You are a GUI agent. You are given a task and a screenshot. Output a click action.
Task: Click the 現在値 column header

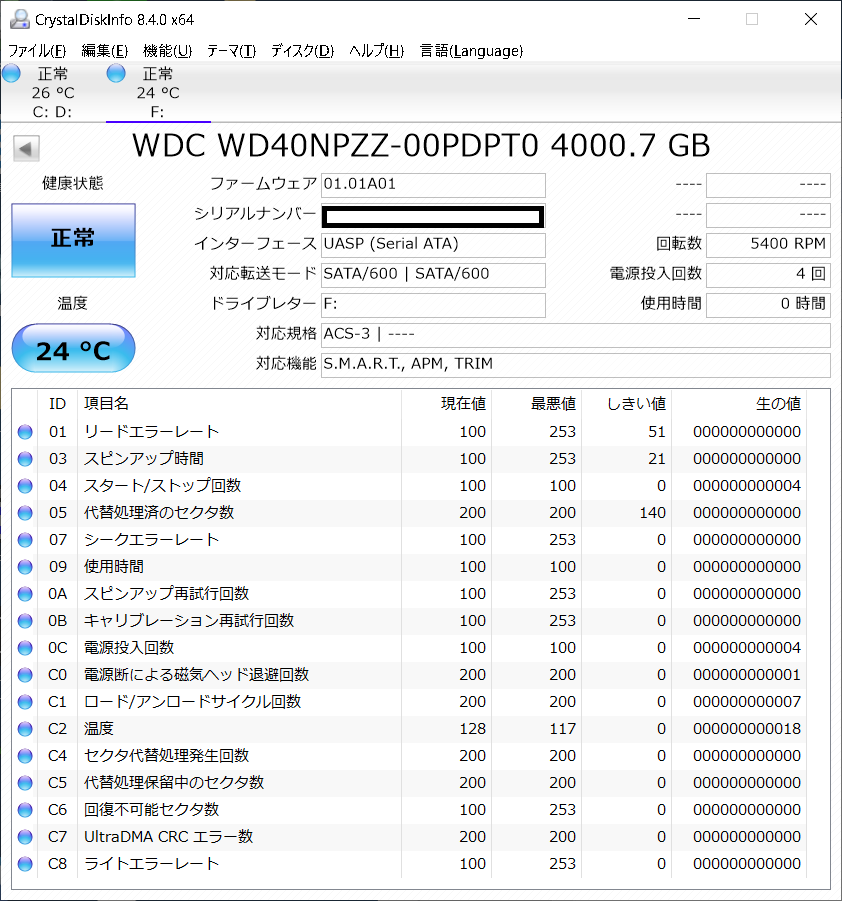point(447,404)
